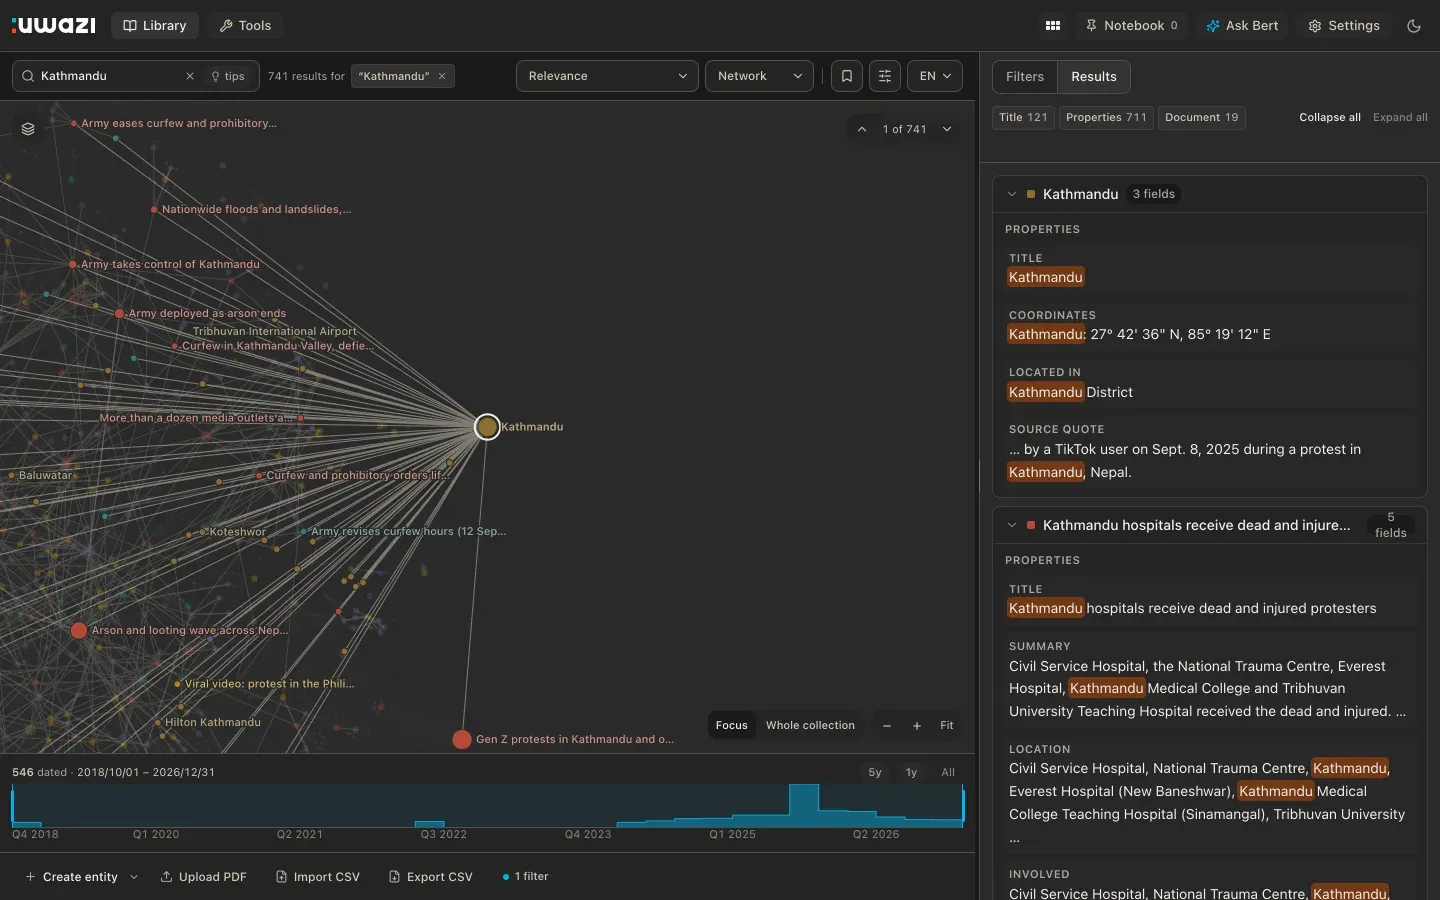Click the Upload PDF button
The height and width of the screenshot is (900, 1440).
(204, 877)
